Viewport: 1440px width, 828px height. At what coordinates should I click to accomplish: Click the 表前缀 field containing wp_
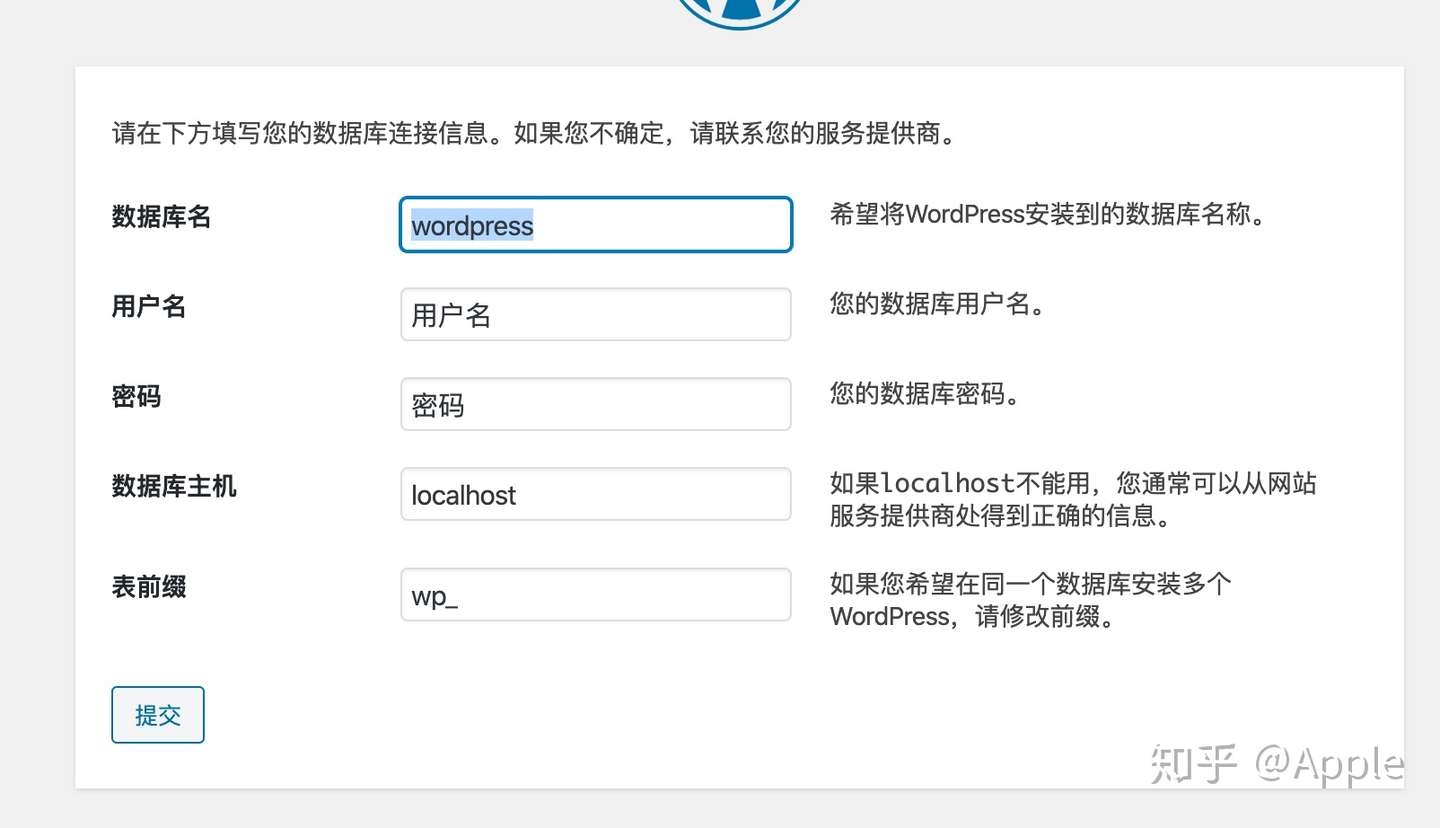coord(596,594)
